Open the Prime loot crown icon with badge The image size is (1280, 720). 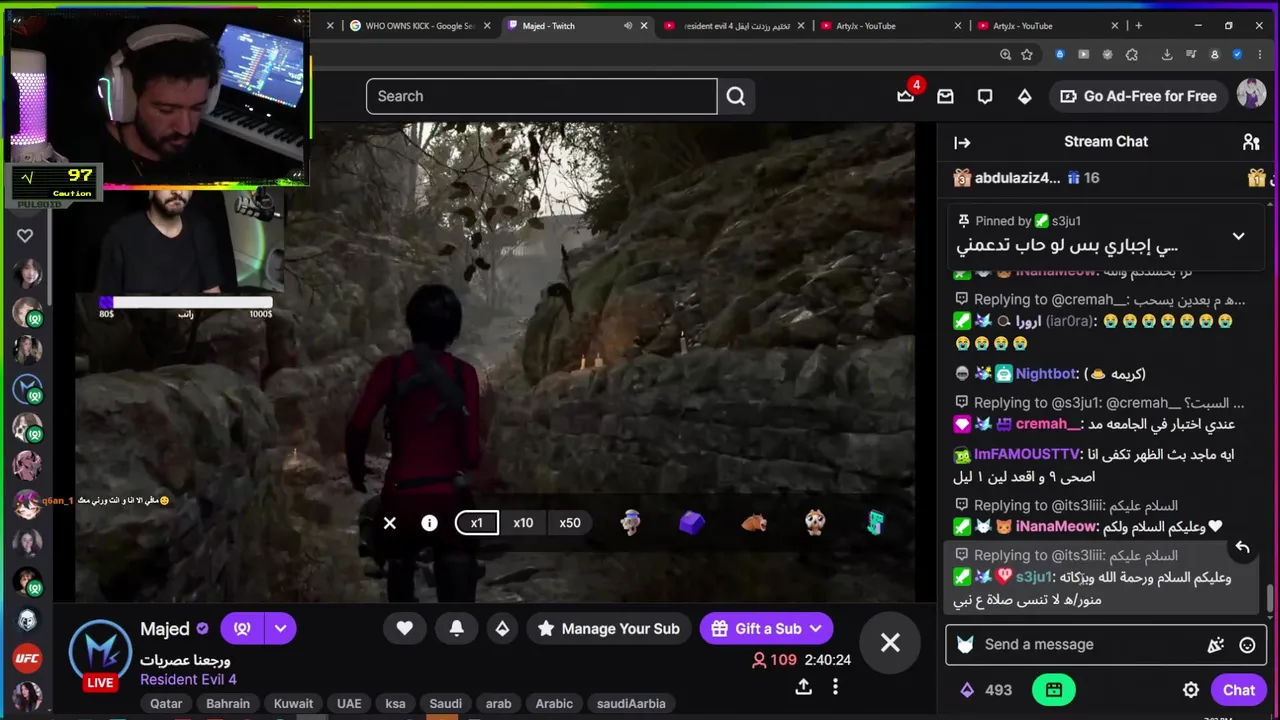pyautogui.click(x=906, y=95)
